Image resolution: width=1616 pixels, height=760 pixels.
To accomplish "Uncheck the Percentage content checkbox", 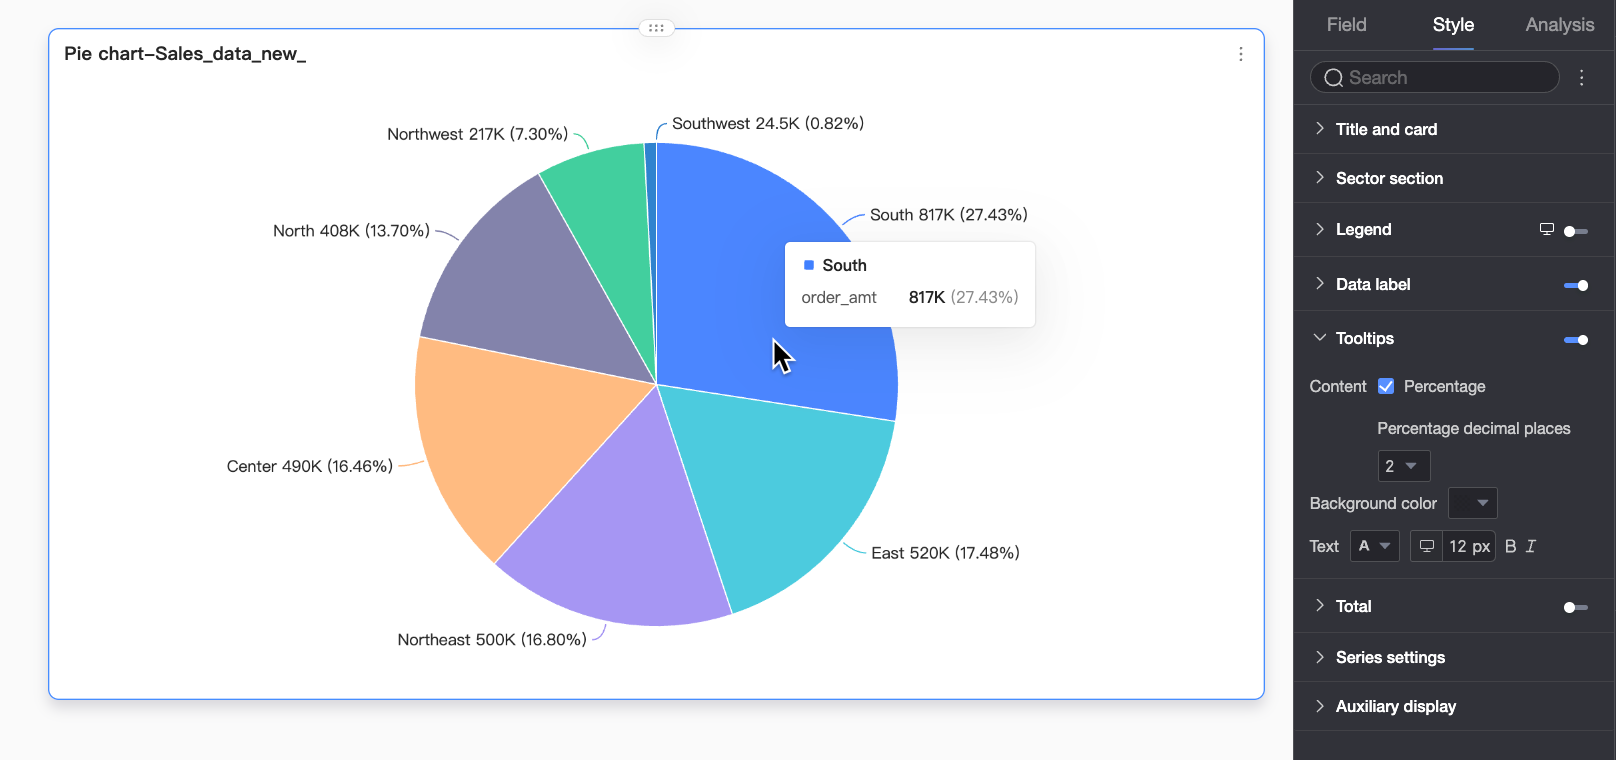I will pyautogui.click(x=1386, y=386).
